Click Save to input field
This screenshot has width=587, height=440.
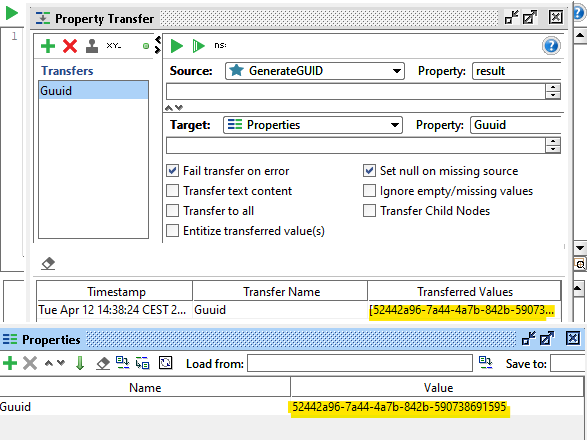568,363
